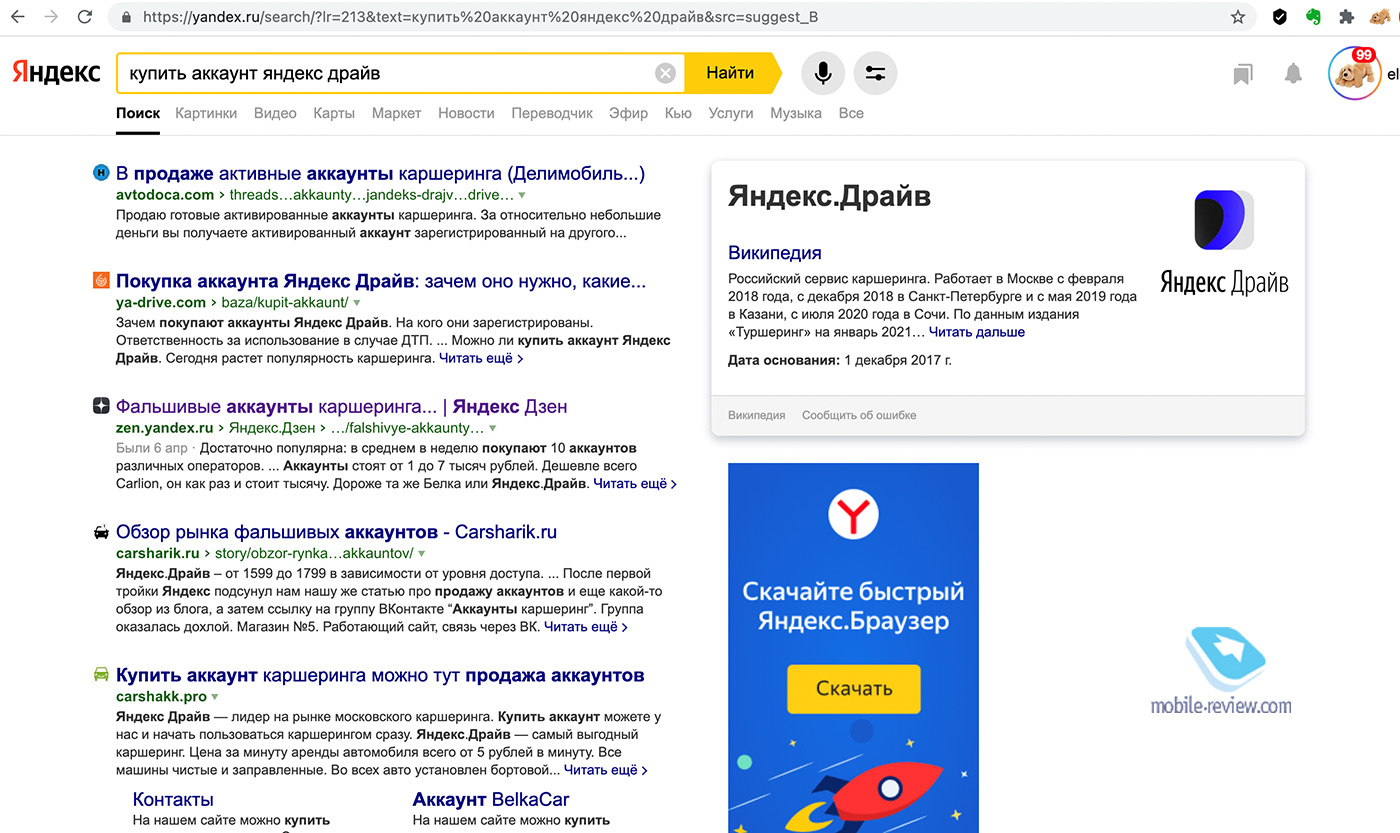Click the carsharik.ru car favicon
Image resolution: width=1400 pixels, height=833 pixels.
pos(101,532)
